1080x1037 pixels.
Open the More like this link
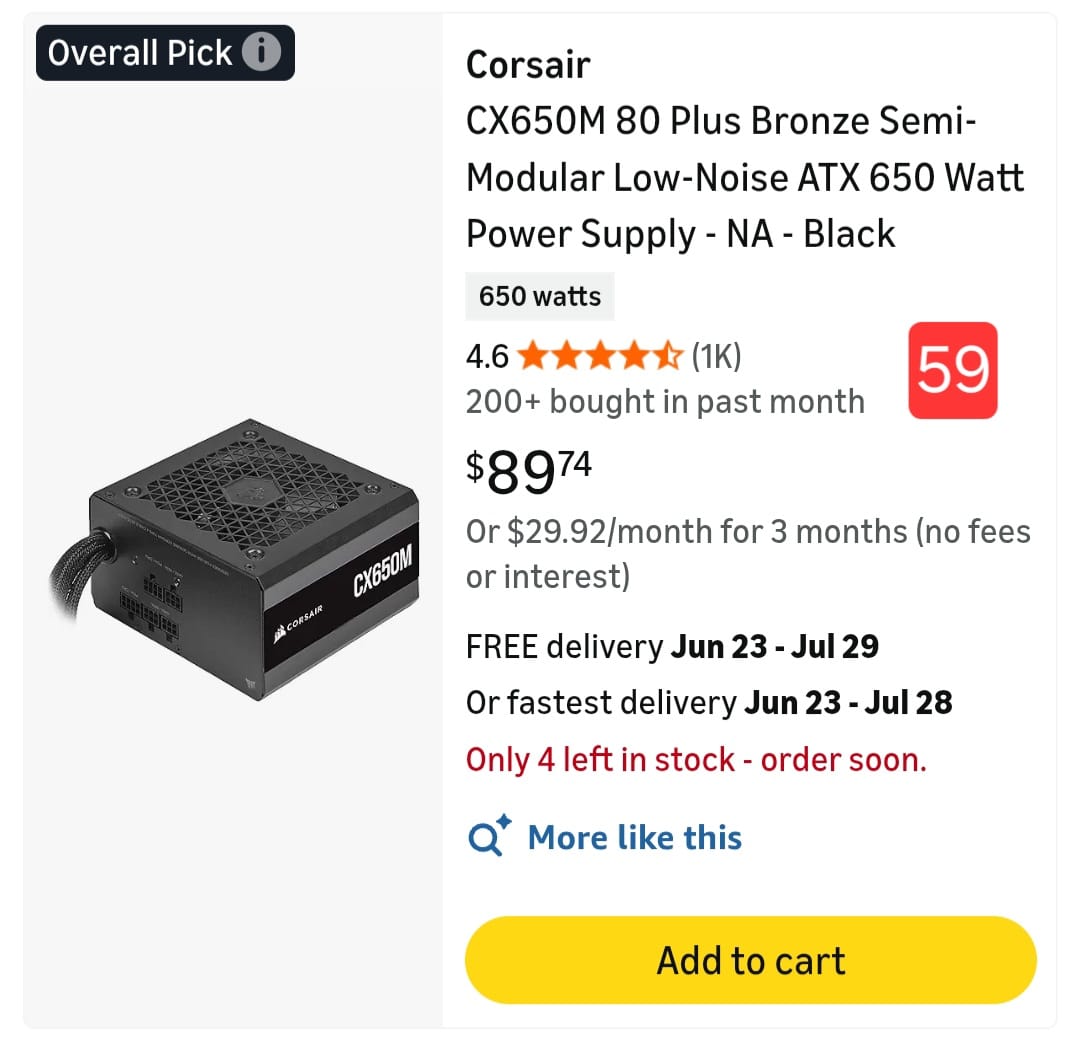coord(635,837)
